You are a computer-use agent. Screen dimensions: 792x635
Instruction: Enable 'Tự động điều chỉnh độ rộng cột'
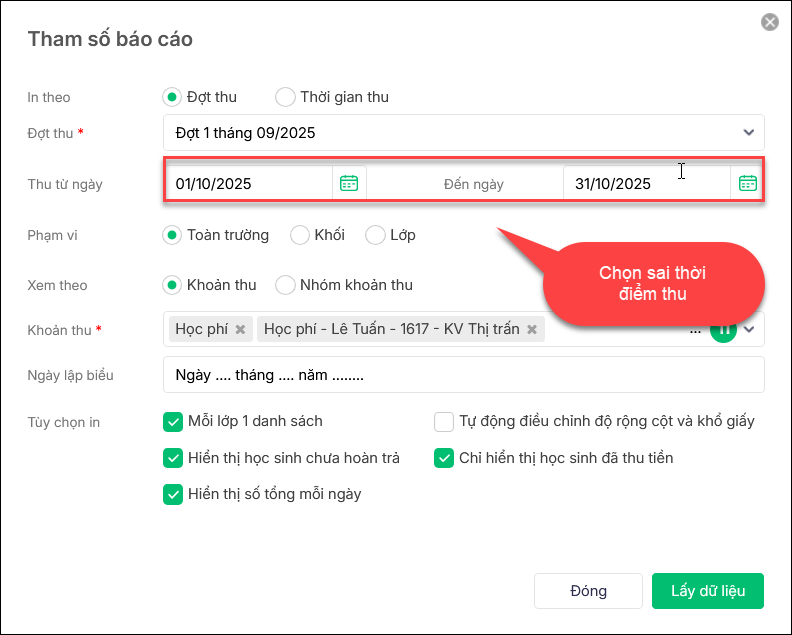tap(444, 421)
